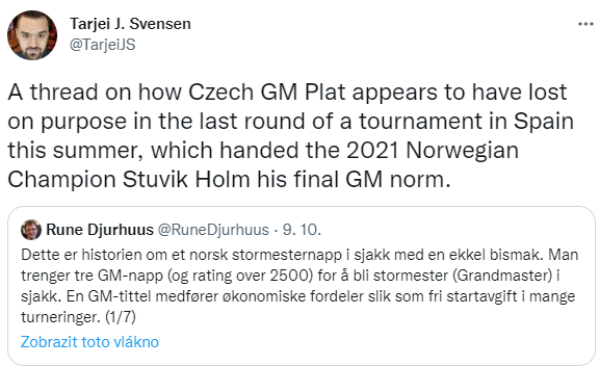Click the 'tournament in Spain' line of tweet

290,122
